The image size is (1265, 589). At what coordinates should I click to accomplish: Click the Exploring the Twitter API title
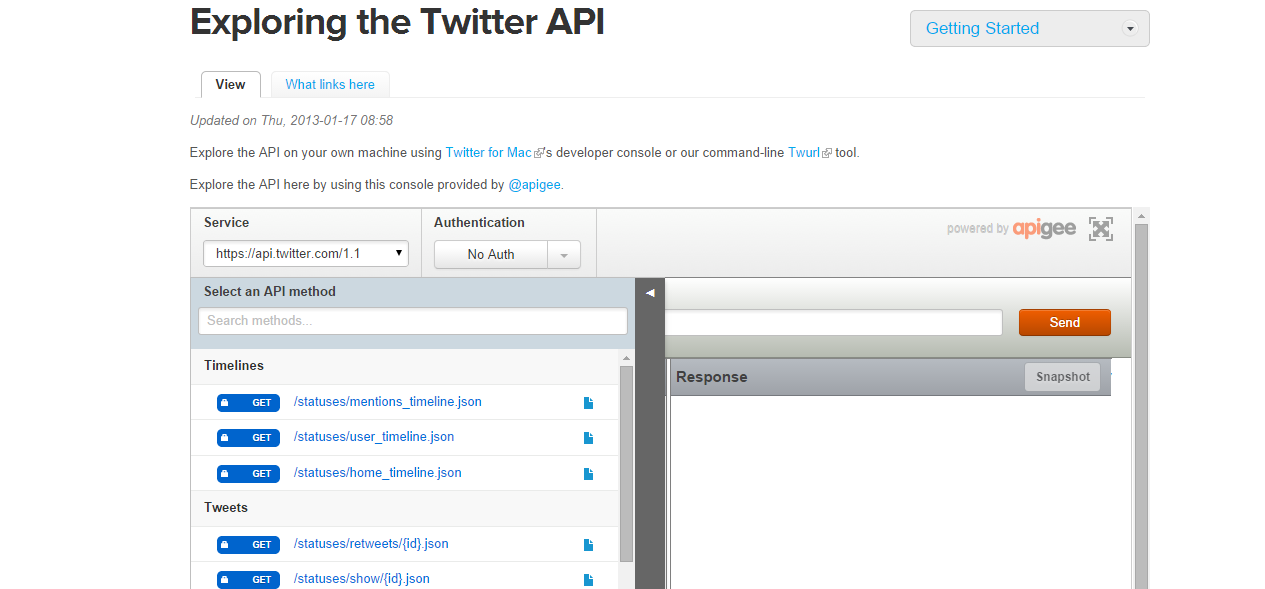pos(398,21)
